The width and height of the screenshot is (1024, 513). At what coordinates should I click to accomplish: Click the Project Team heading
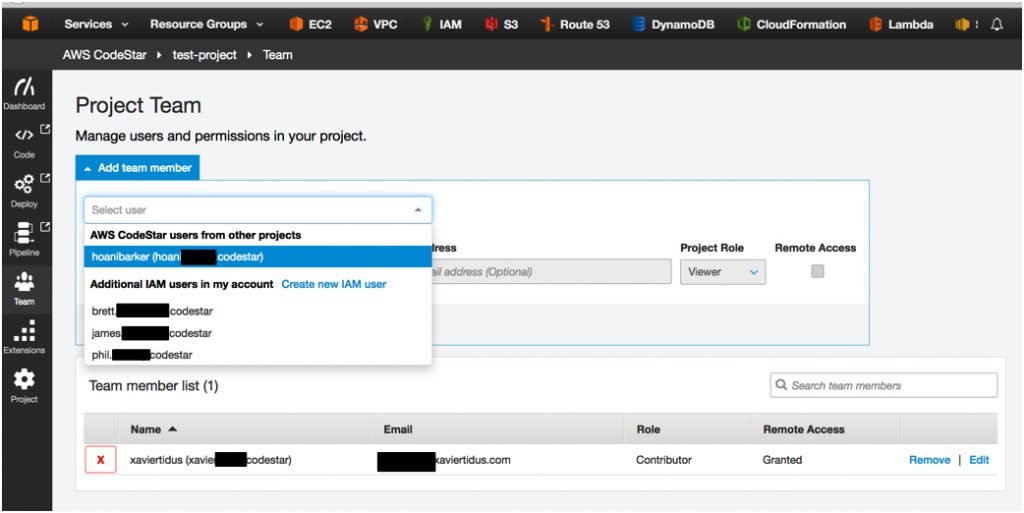[x=138, y=106]
